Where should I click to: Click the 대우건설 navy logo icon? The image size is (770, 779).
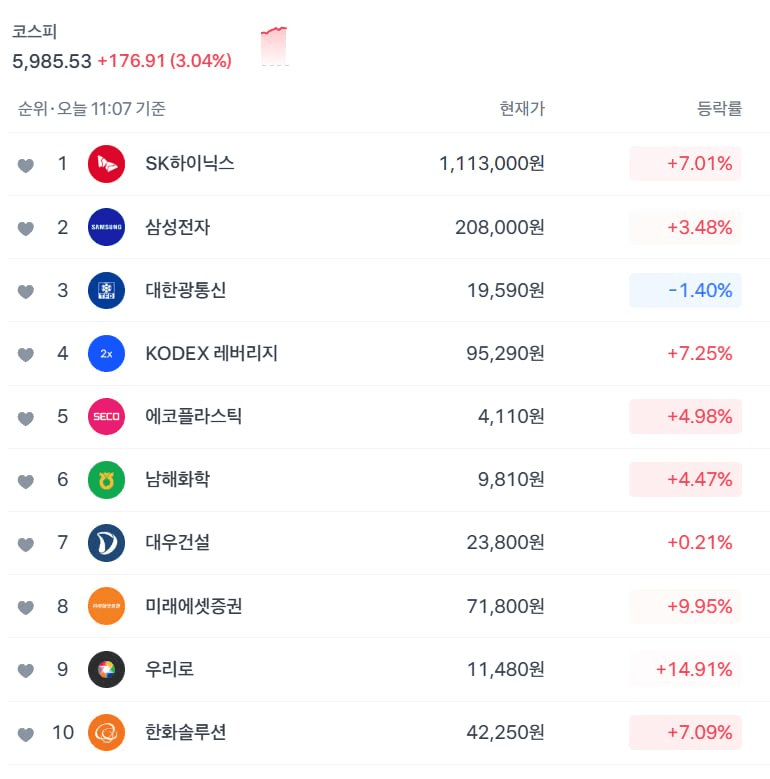(x=106, y=543)
